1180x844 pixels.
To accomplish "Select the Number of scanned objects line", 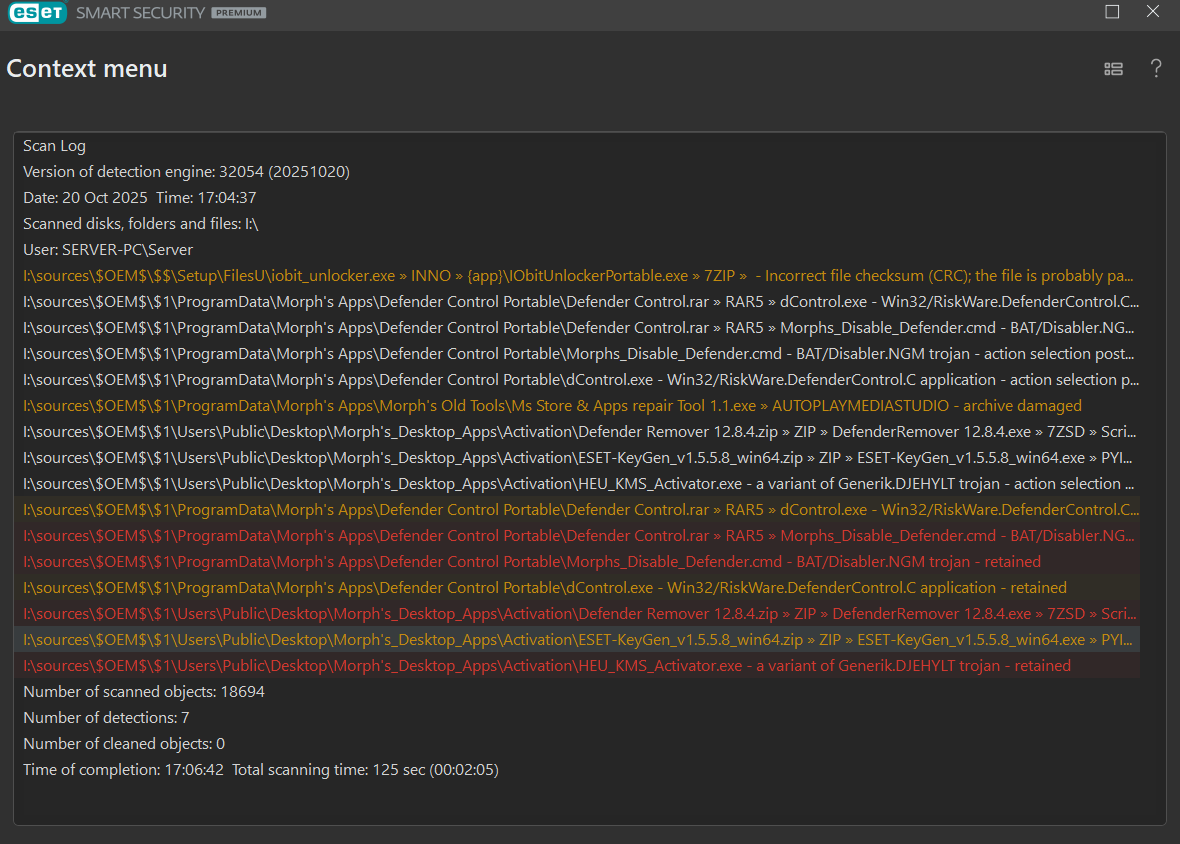I will tap(144, 692).
